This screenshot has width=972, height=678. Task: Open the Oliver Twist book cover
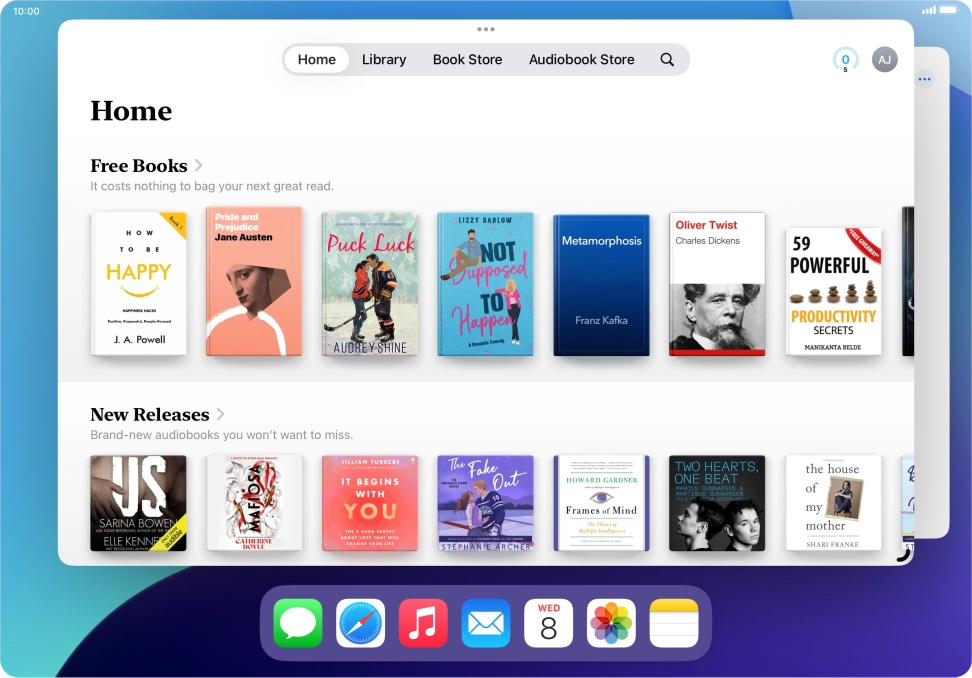pos(717,285)
